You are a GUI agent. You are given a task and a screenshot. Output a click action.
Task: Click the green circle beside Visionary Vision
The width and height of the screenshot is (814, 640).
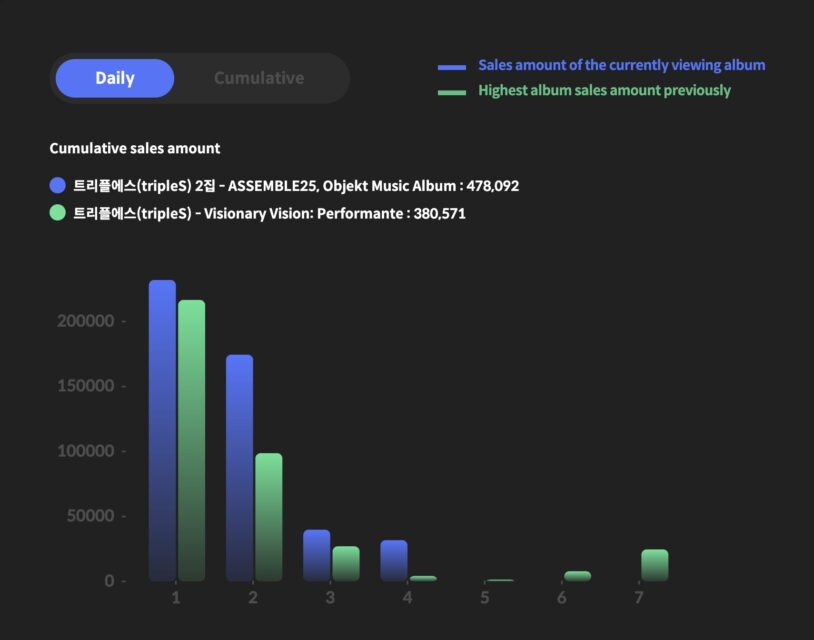click(58, 213)
